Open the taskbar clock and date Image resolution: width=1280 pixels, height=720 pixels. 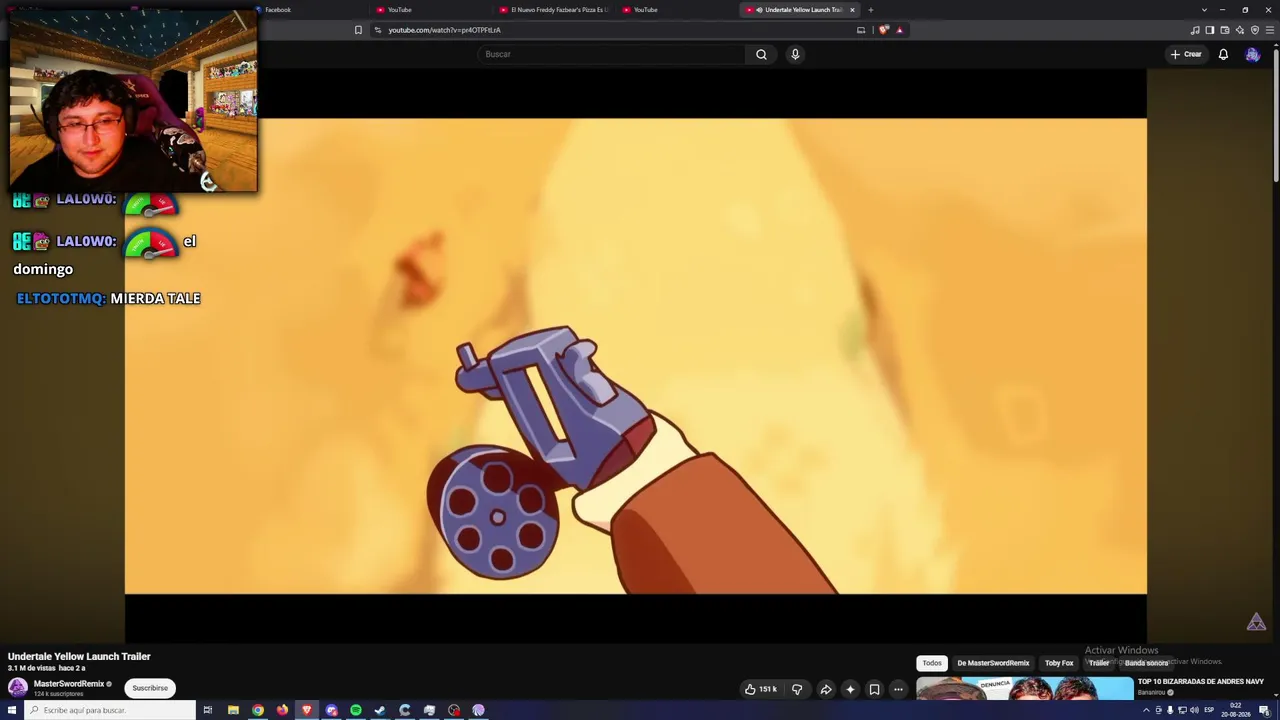1236,710
